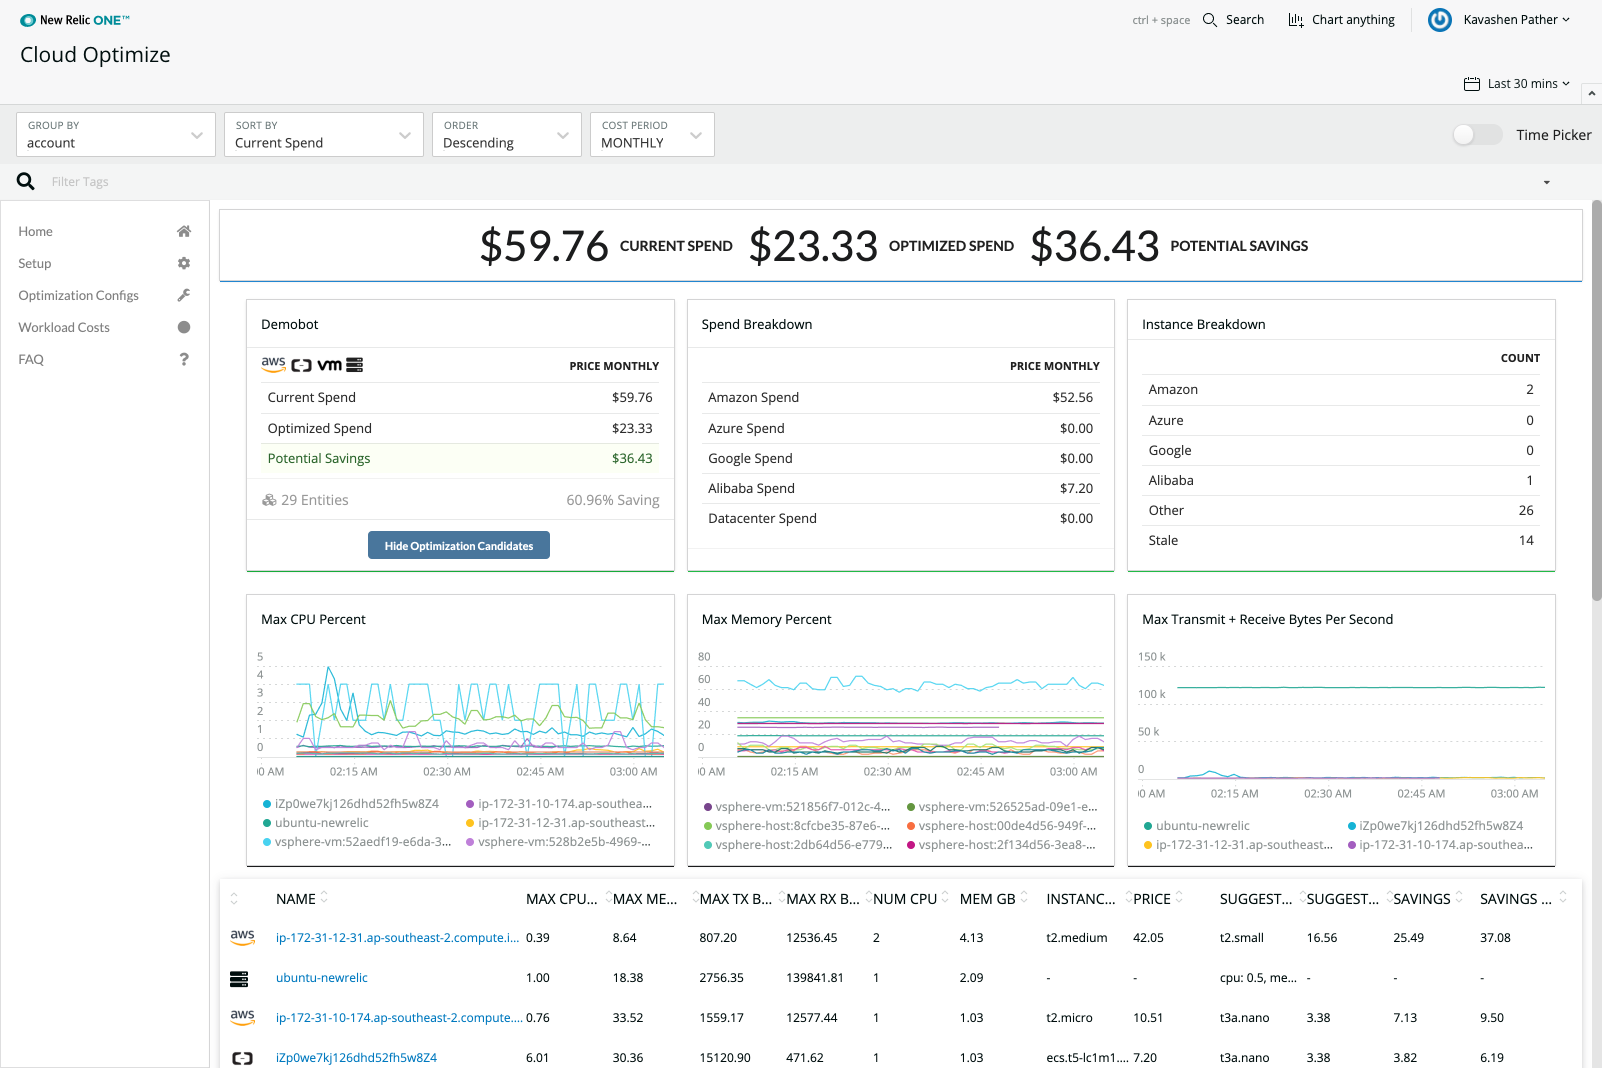Expand the Kavashen Pather user menu

point(1516,20)
